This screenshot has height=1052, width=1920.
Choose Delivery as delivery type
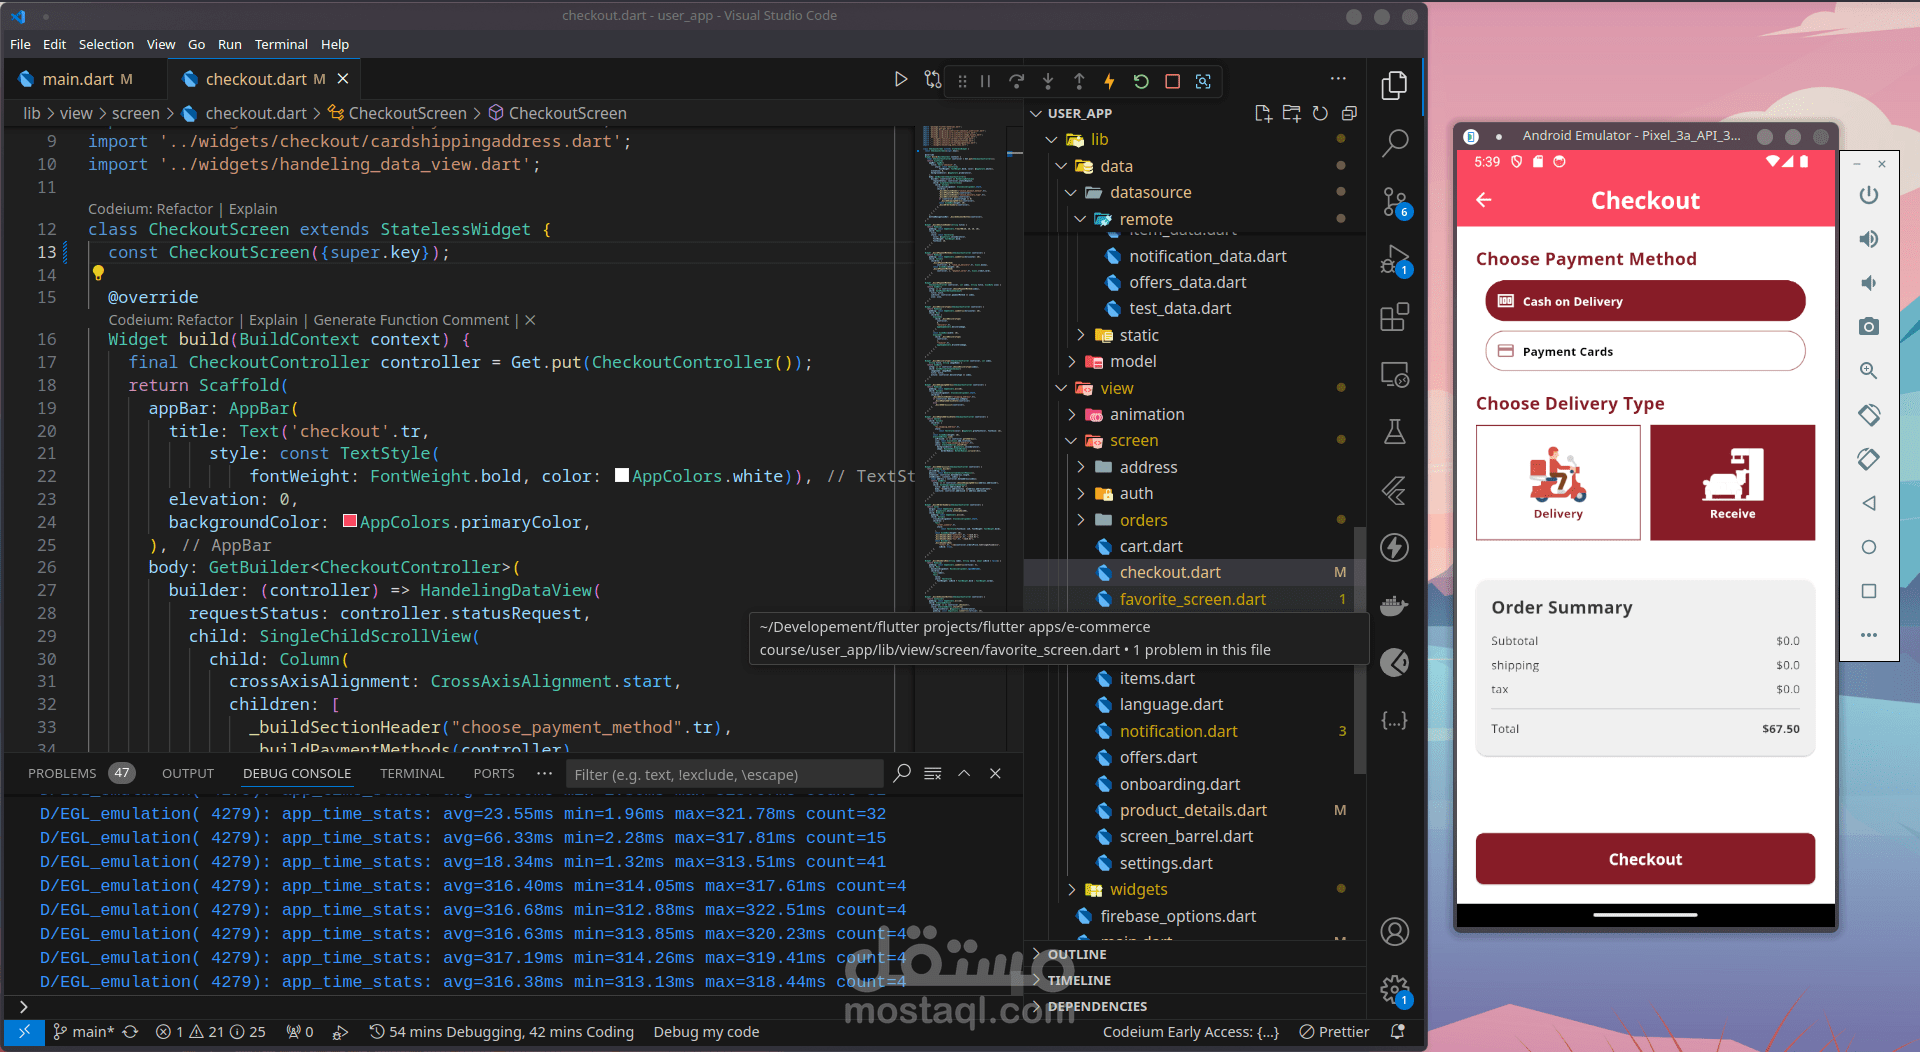pos(1558,482)
